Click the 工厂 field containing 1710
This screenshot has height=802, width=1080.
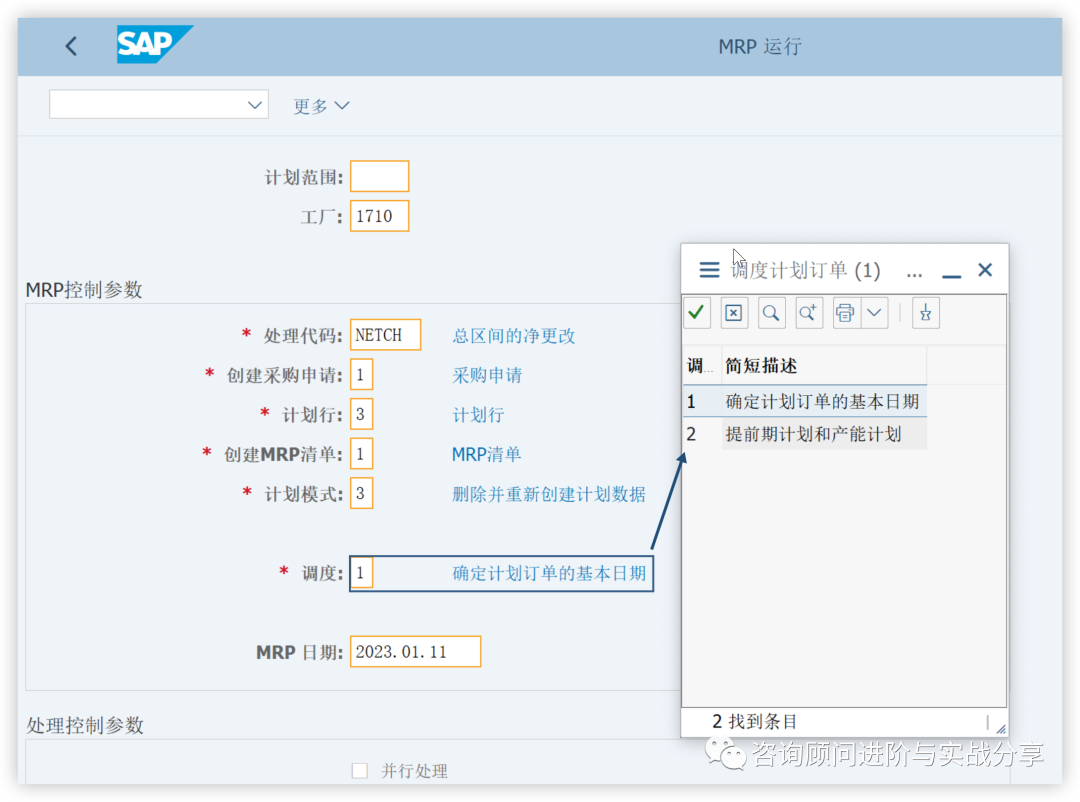(x=380, y=216)
